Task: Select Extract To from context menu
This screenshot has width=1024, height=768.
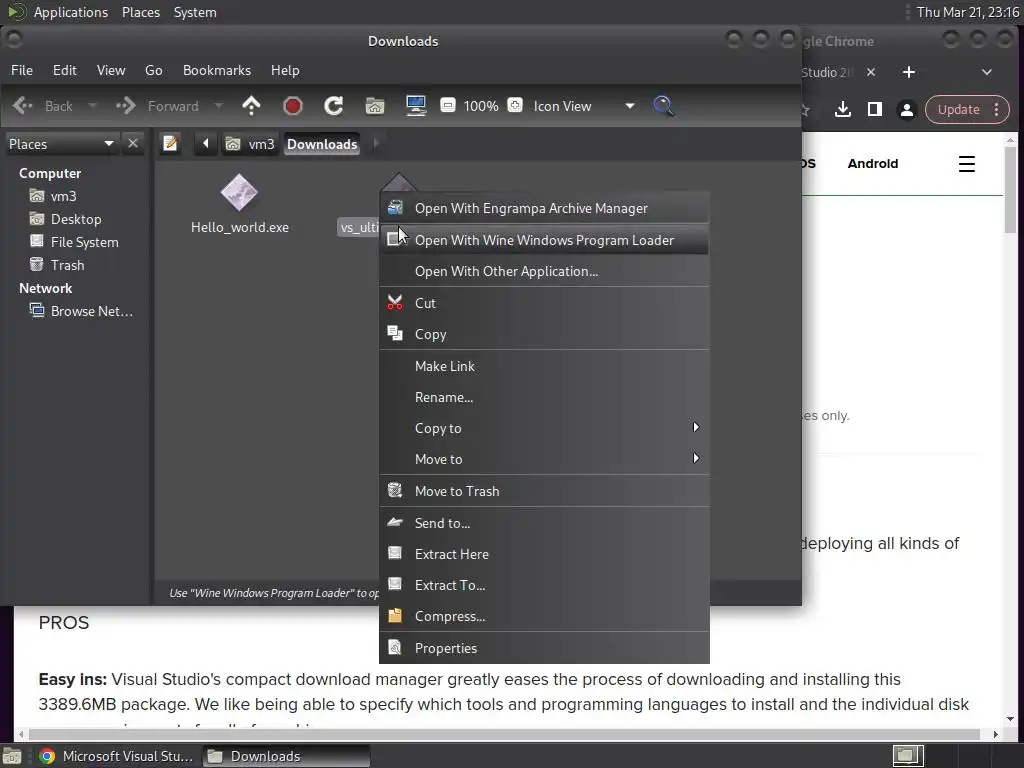Action: pos(544,585)
